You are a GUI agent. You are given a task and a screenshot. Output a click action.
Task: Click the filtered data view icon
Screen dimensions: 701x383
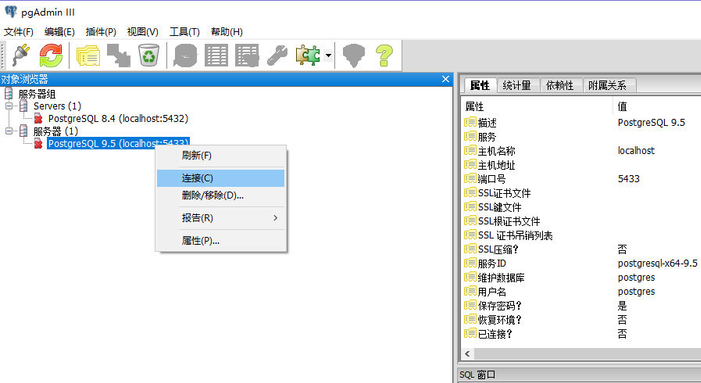pyautogui.click(x=247, y=55)
